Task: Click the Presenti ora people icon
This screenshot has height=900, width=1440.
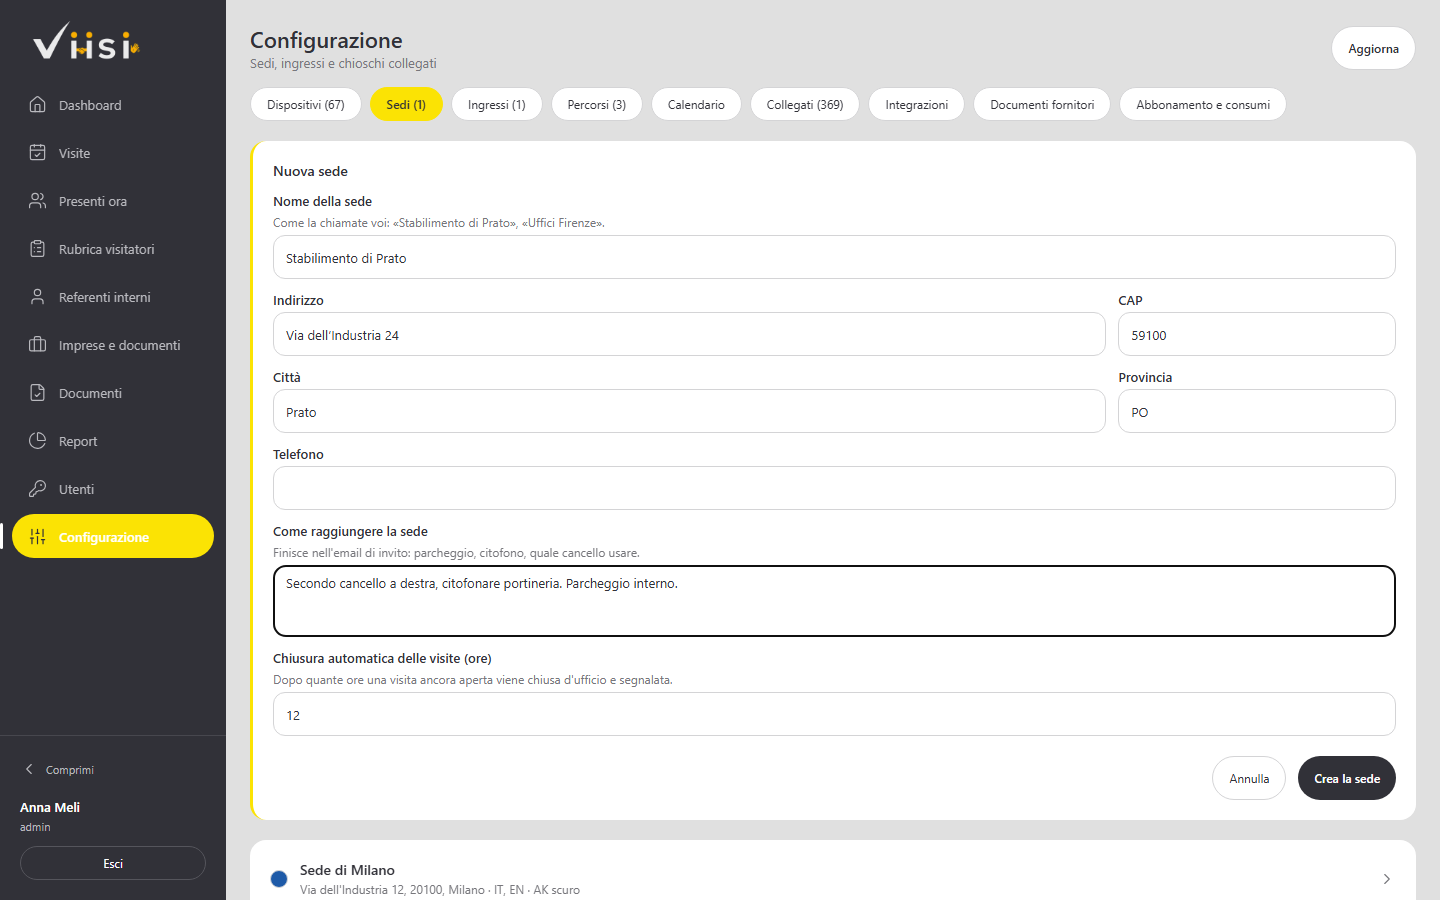Action: pos(37,200)
